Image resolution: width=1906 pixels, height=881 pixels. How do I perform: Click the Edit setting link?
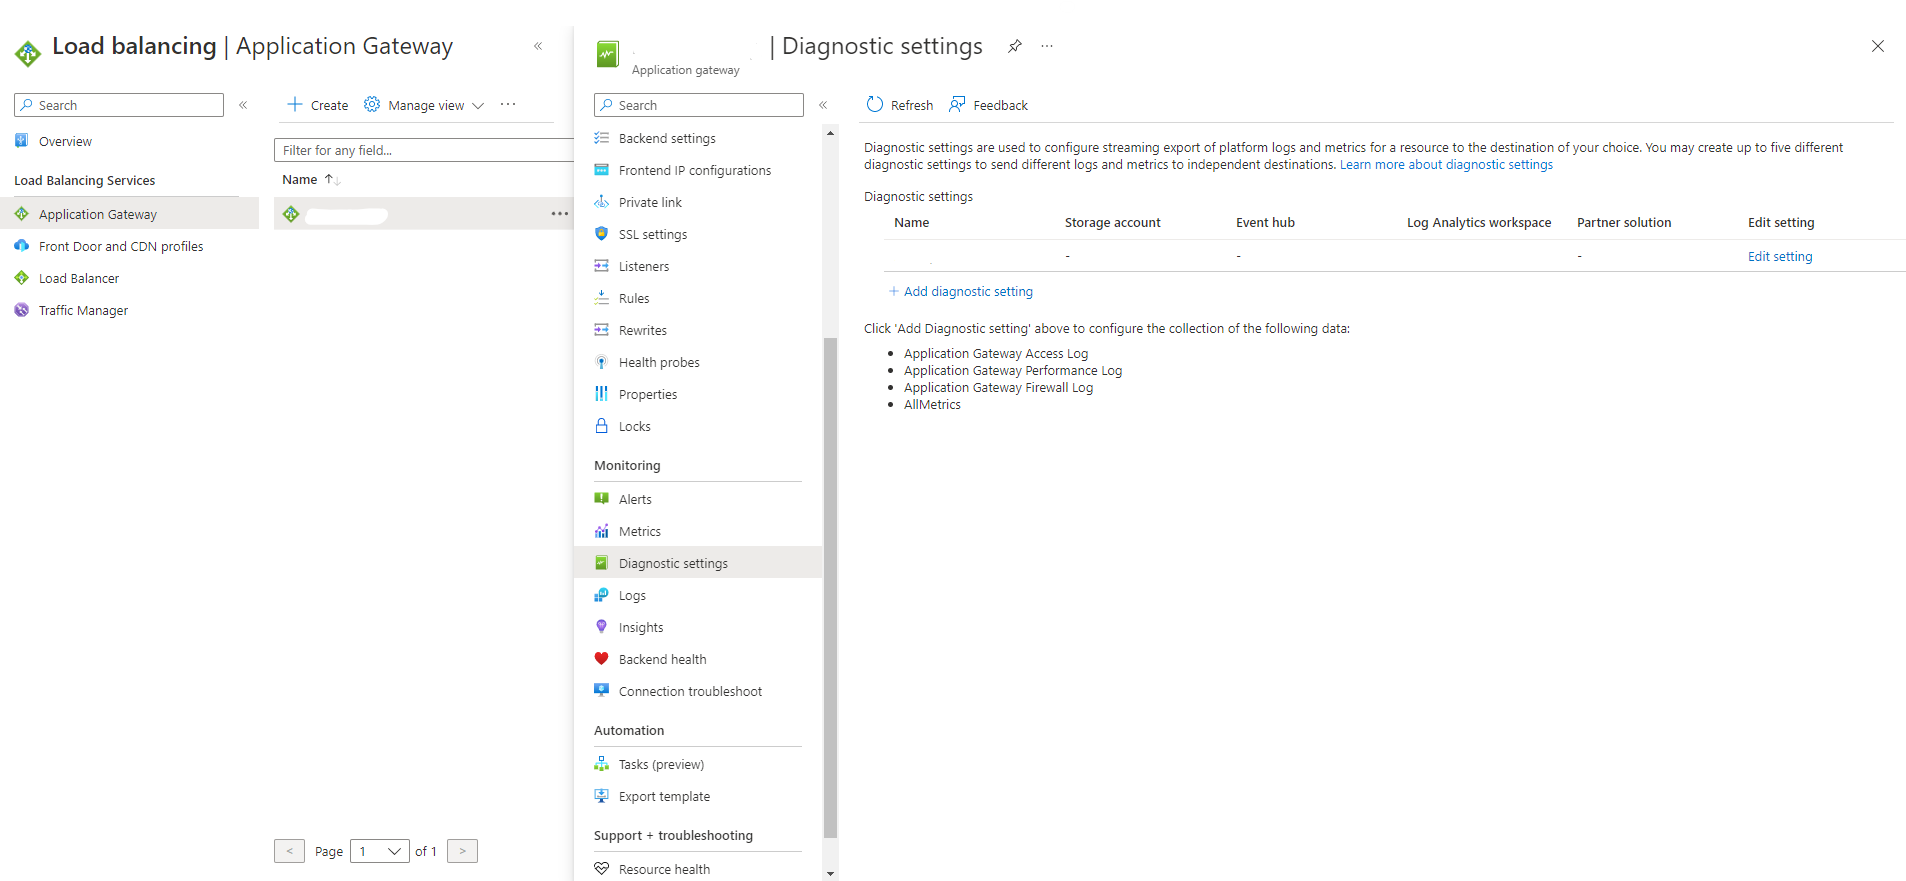pos(1779,256)
